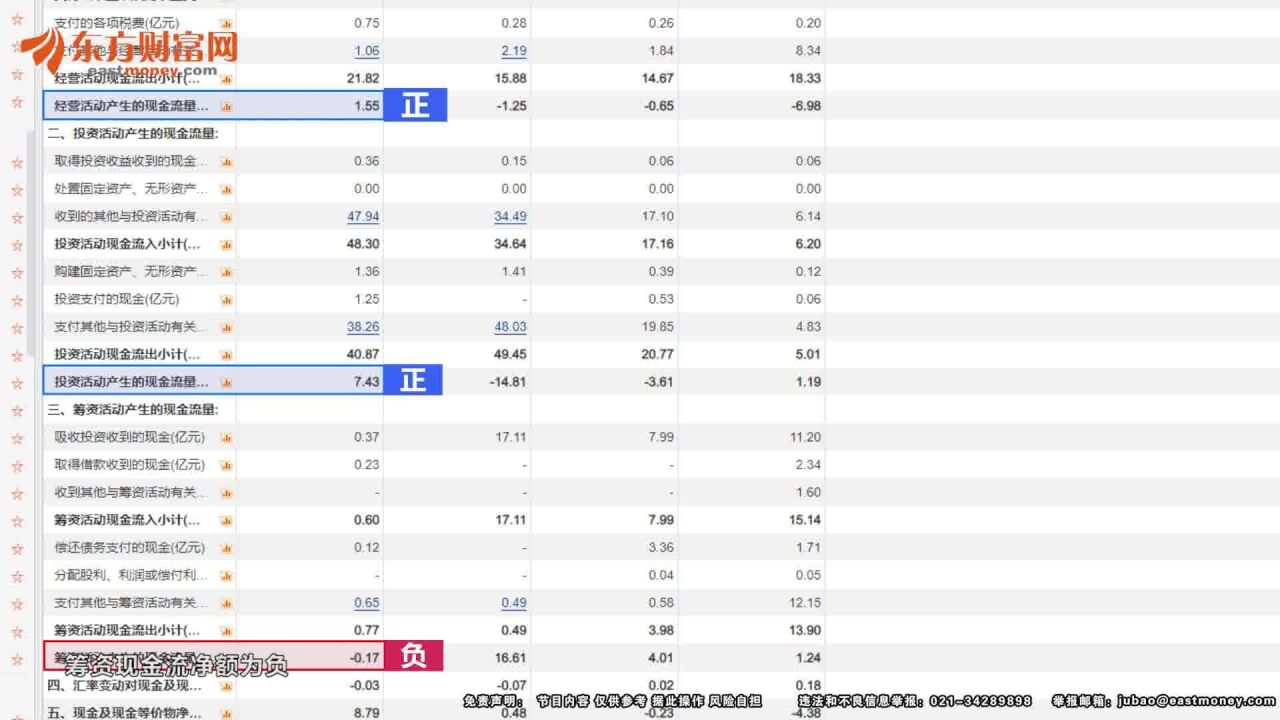Click the 15.14 cell

pyautogui.click(x=805, y=520)
